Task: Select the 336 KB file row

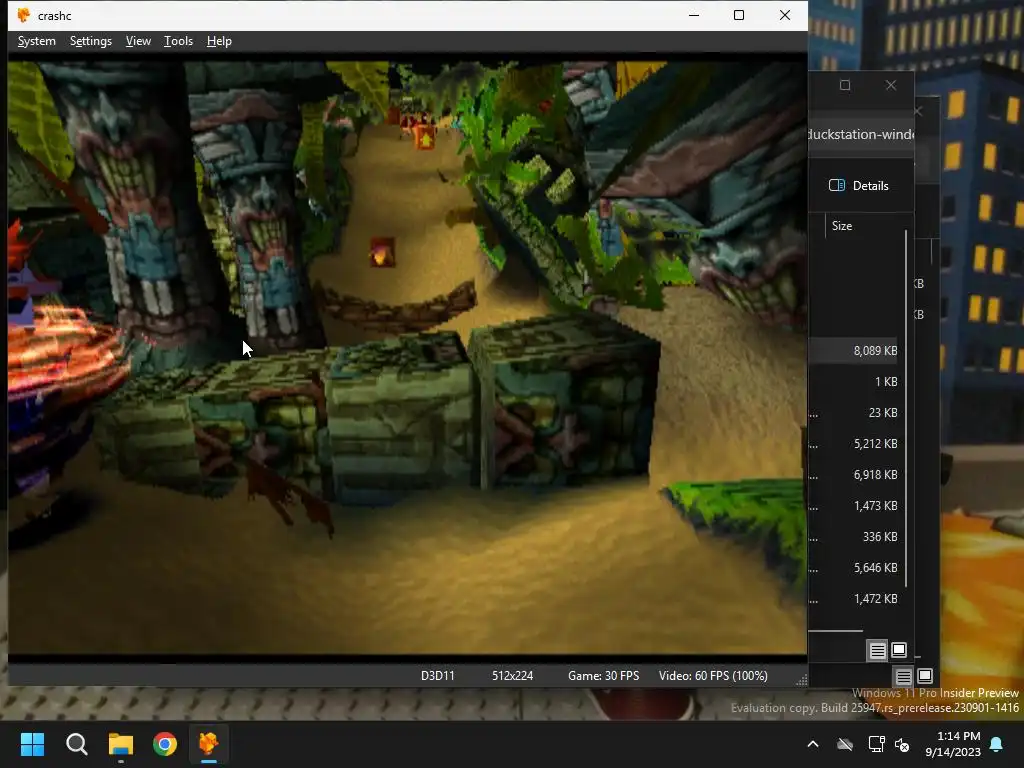Action: 856,537
